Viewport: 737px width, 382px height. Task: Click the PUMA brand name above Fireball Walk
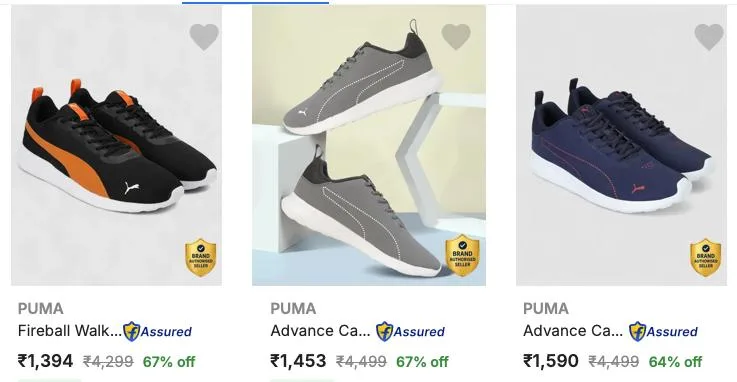40,309
